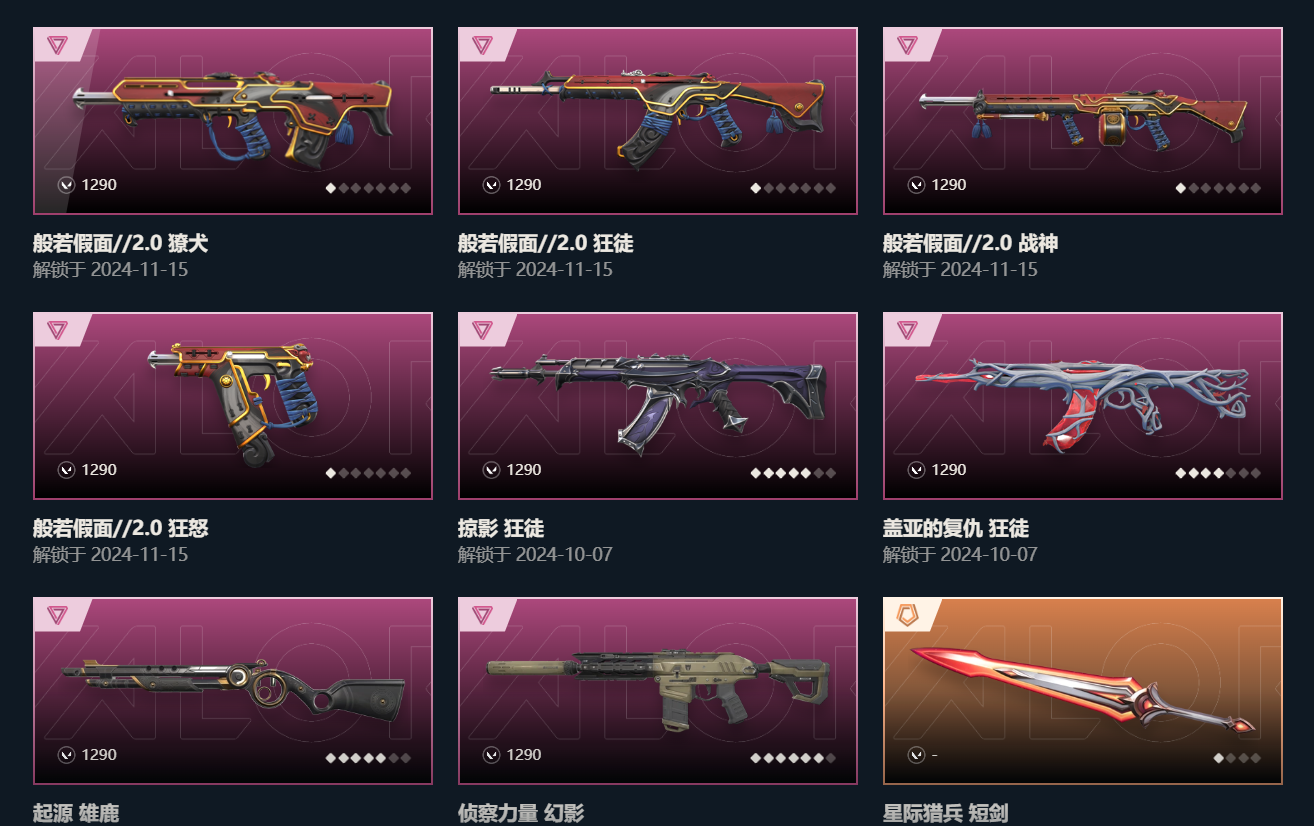
Task: Click the pink tier badge on 掠影 狂徒 card
Action: (482, 330)
